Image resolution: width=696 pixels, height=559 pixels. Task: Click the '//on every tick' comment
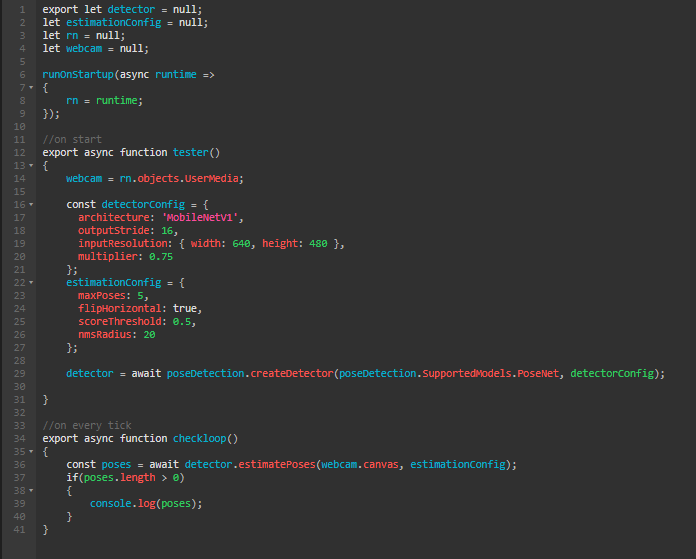[87, 425]
